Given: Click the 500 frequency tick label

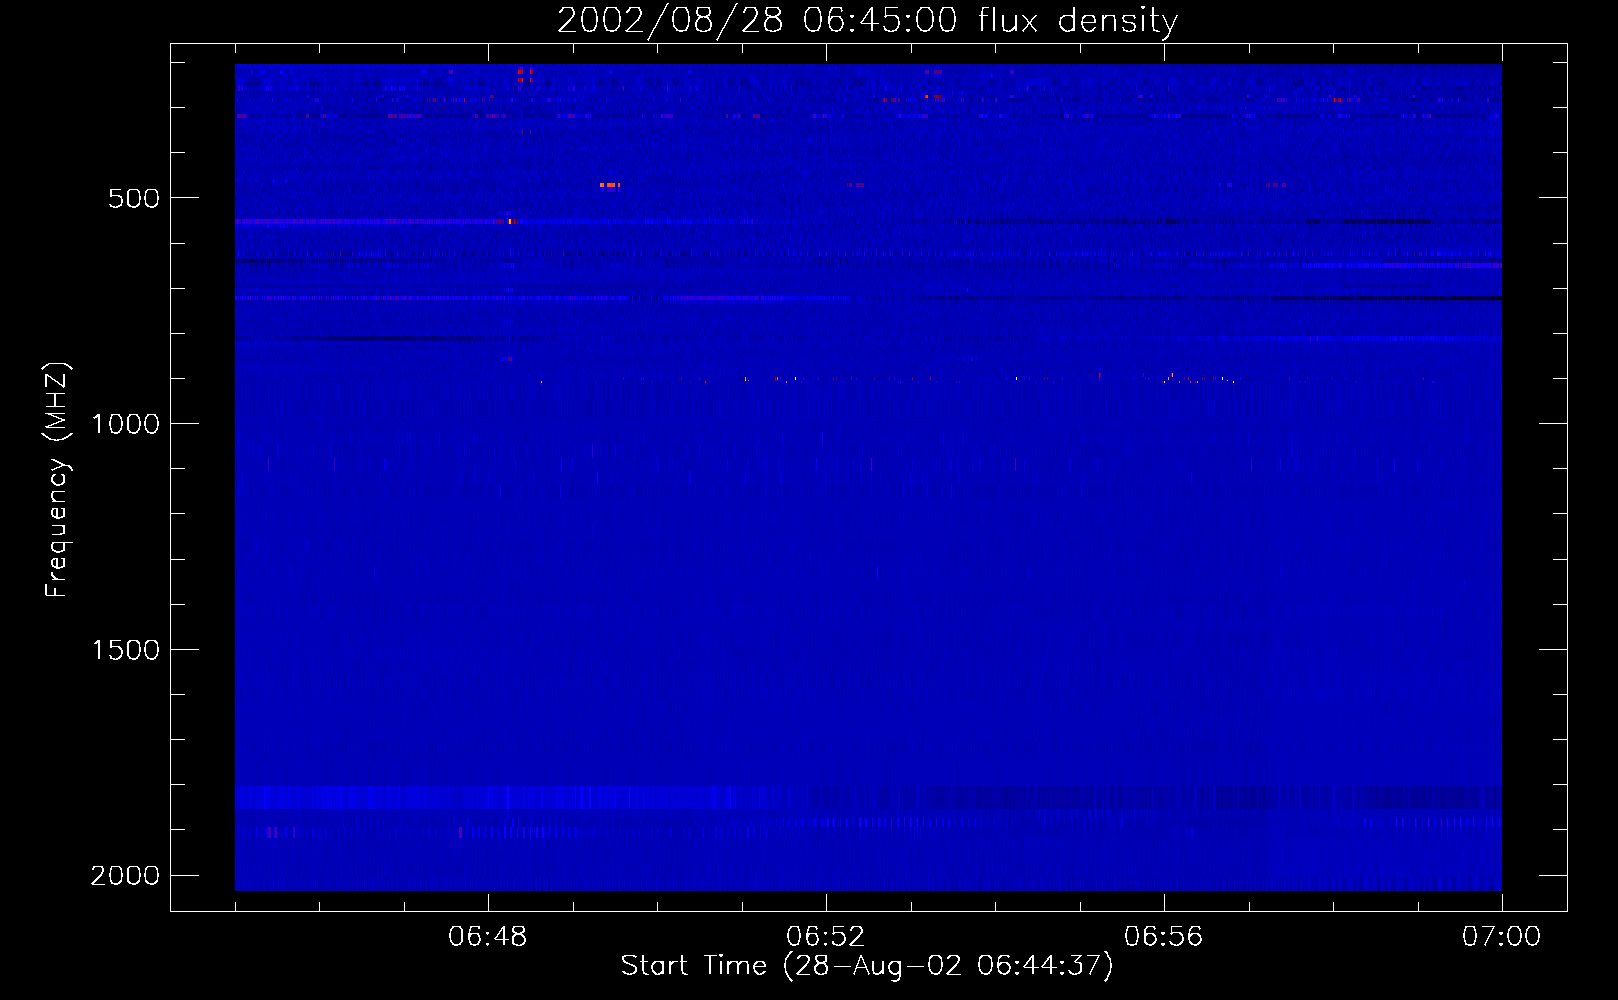Looking at the screenshot, I should coord(134,198).
